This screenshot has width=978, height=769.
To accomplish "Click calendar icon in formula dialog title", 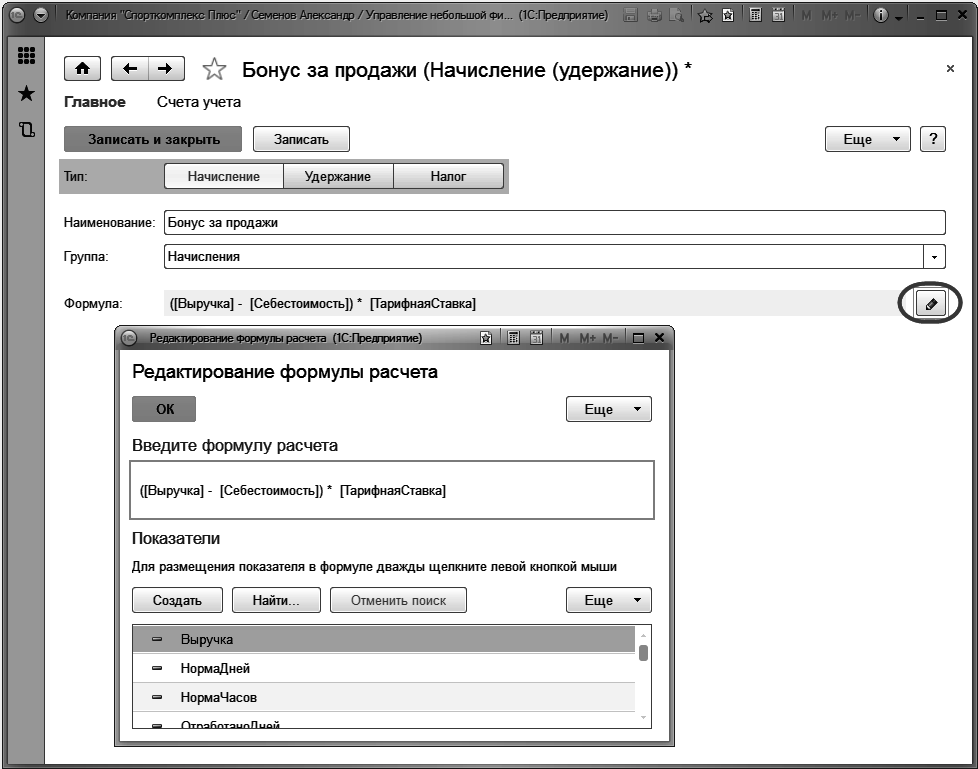I will 536,338.
